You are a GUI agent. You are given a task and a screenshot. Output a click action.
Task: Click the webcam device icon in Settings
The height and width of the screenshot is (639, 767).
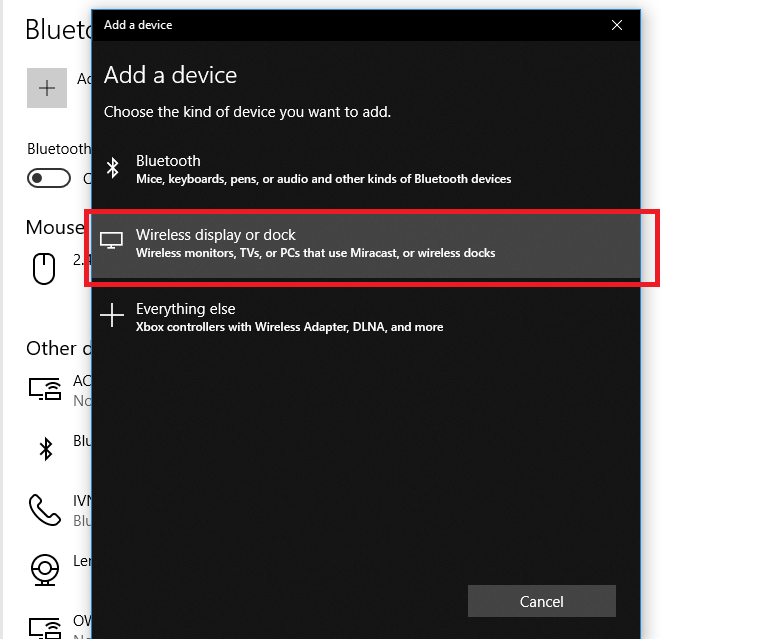[x=45, y=570]
